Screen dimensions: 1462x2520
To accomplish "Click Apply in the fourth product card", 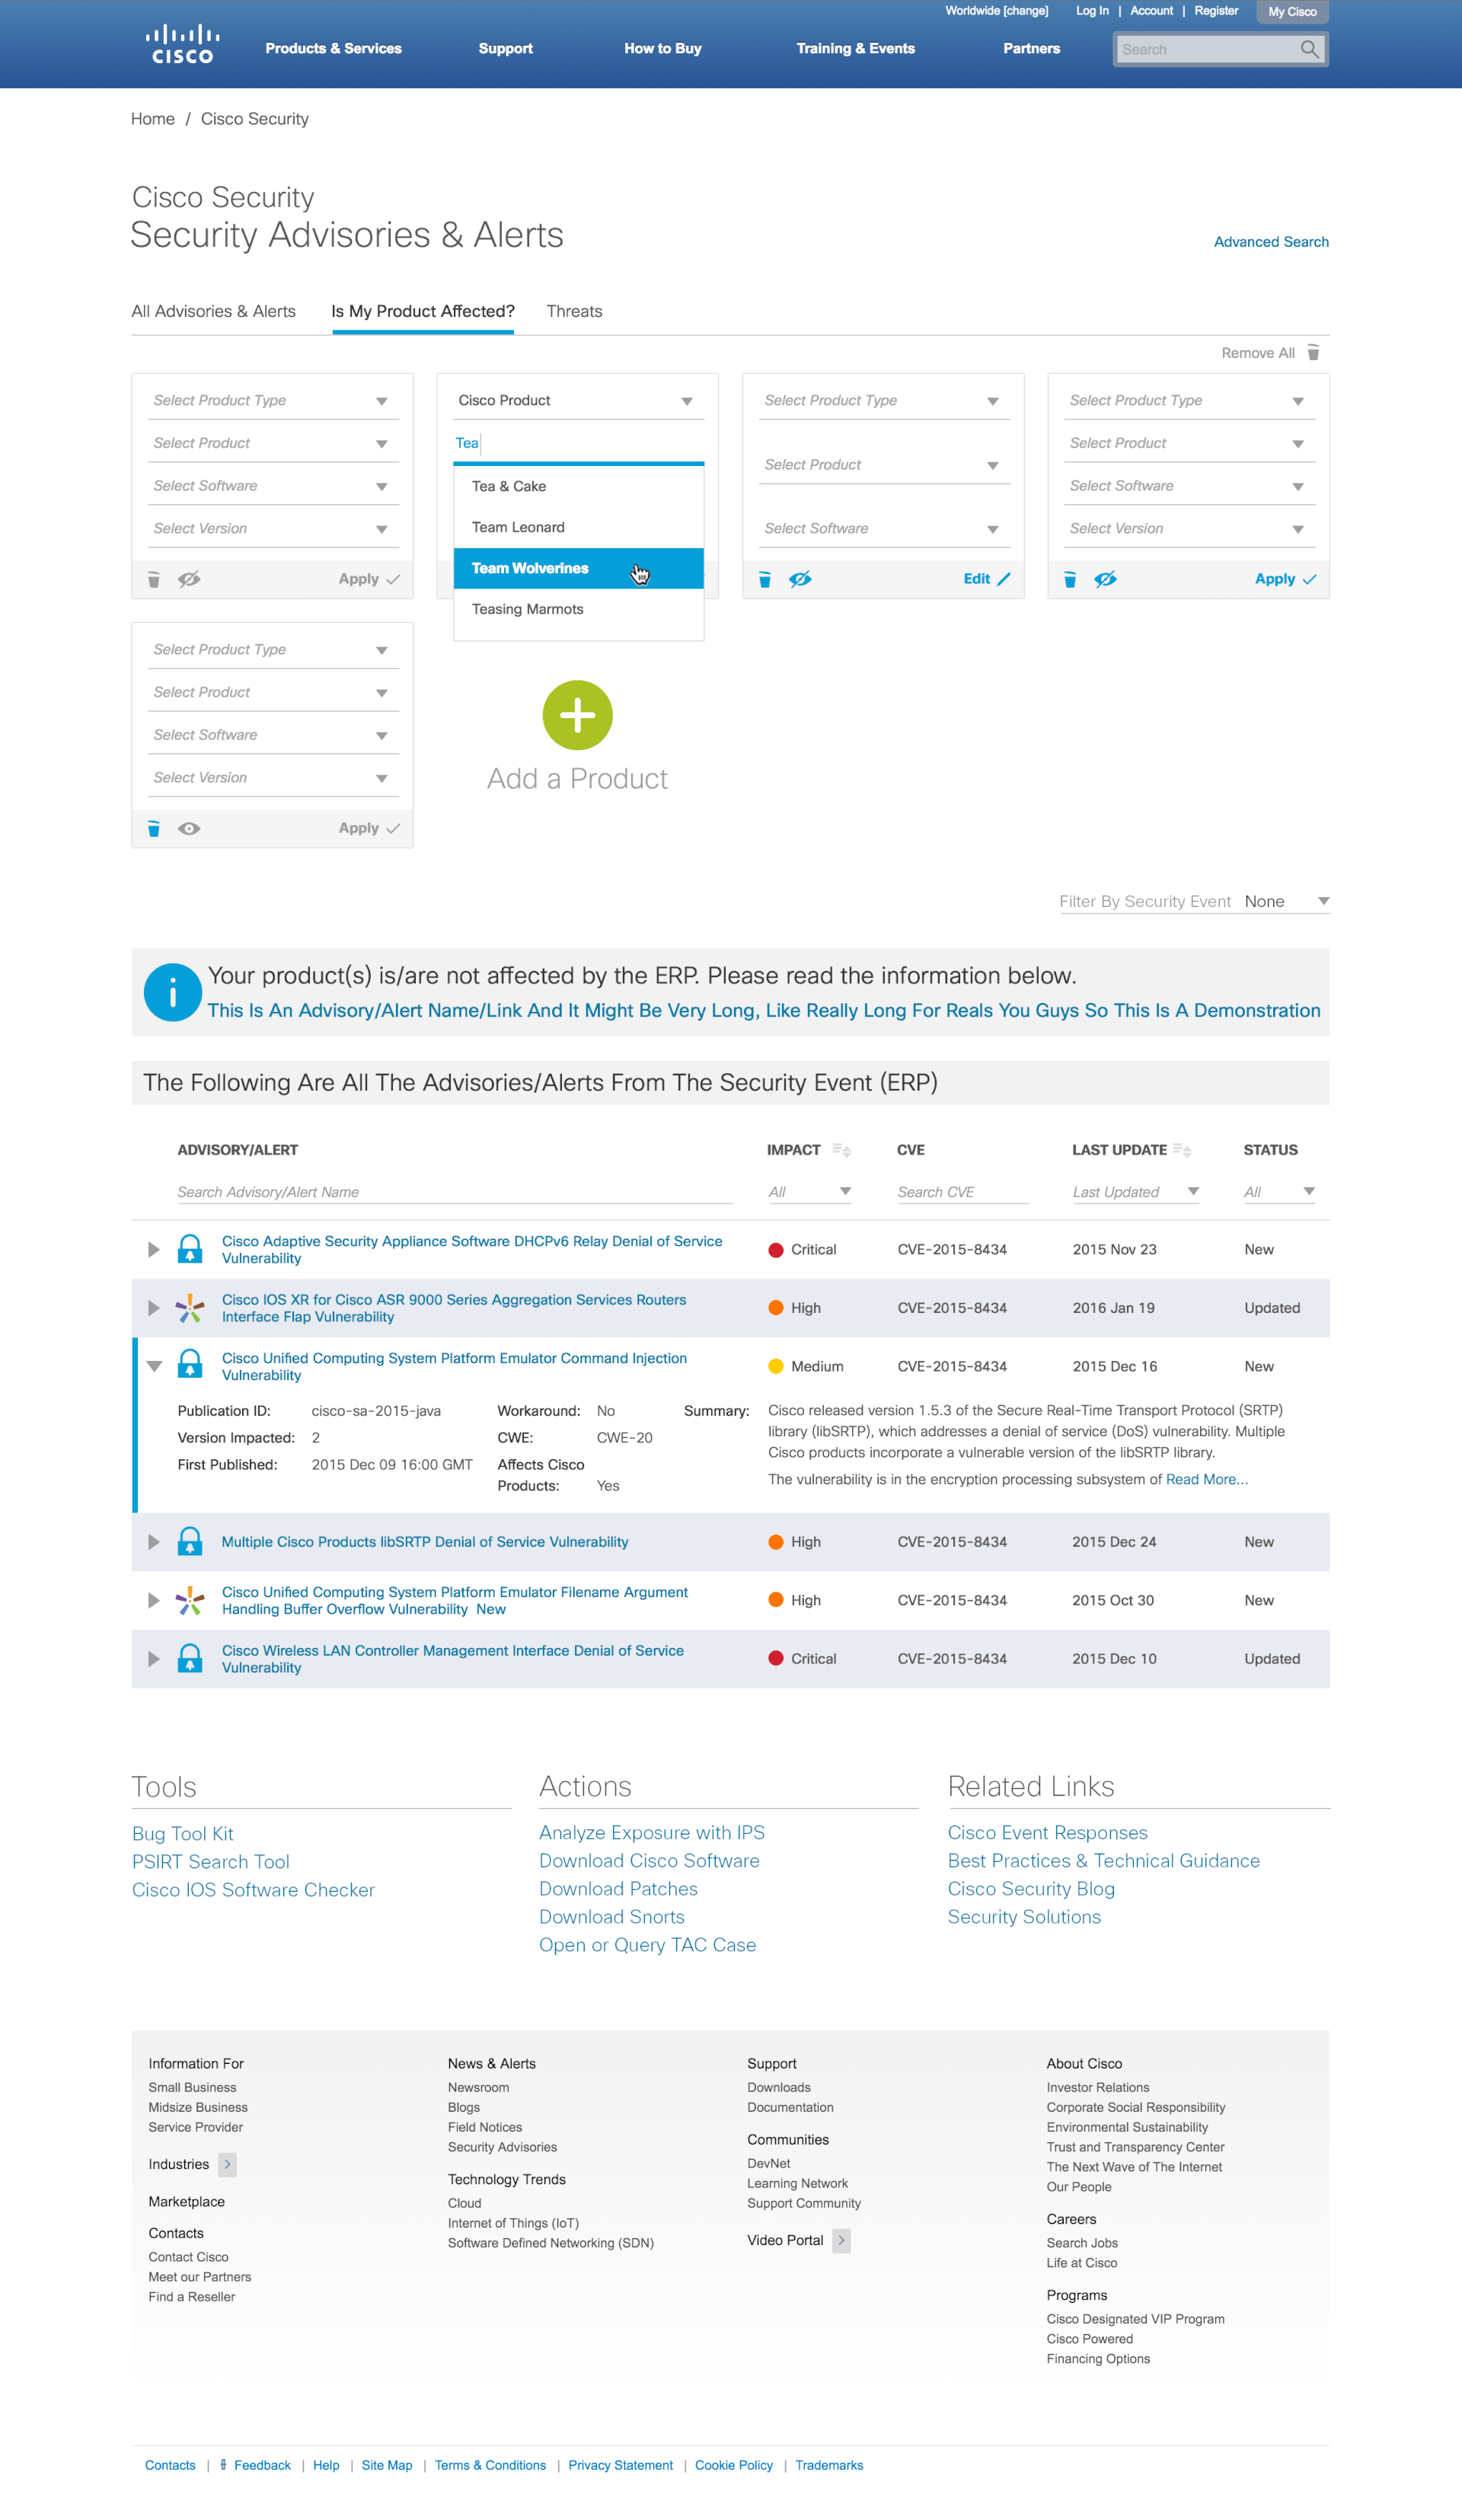I will pyautogui.click(x=1285, y=579).
